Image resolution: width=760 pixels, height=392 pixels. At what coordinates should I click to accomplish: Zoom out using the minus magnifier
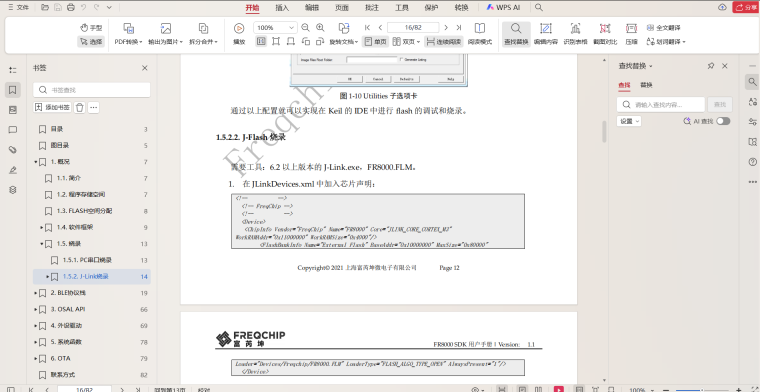[x=305, y=28]
